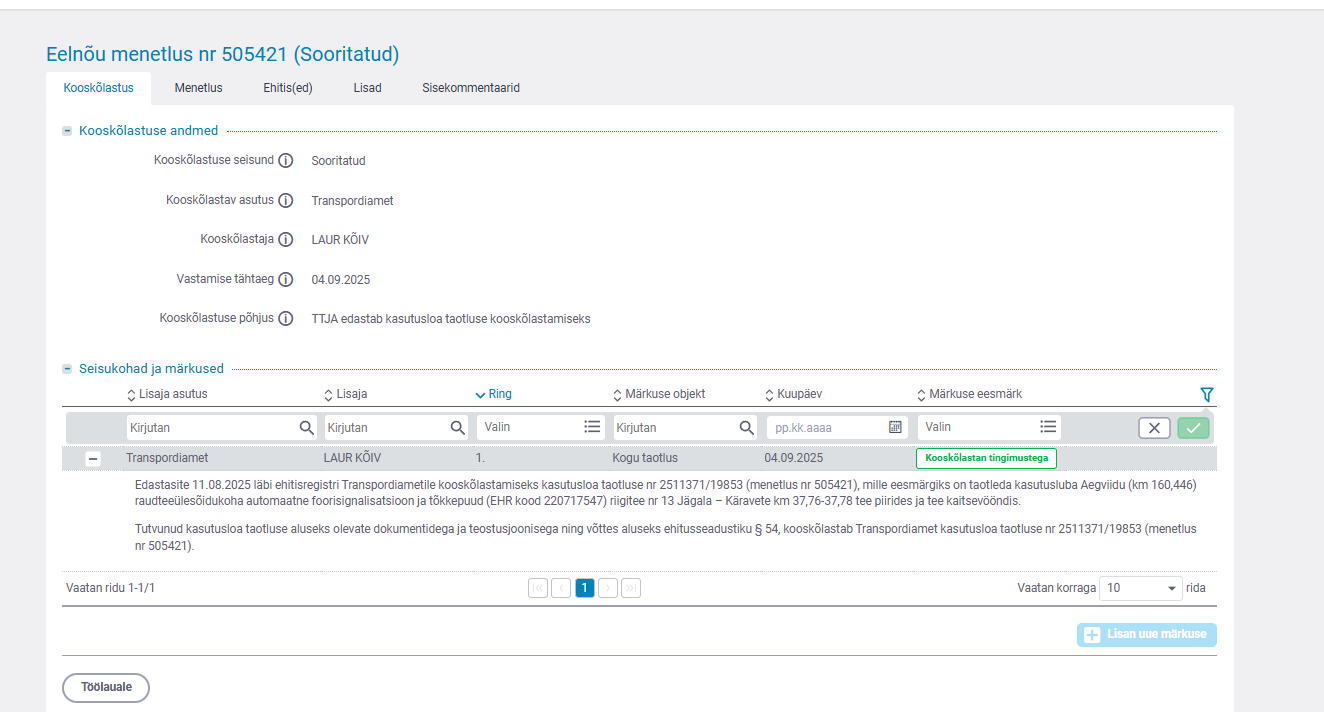Sort by Lisaja asutus column
Screen dimensions: 1324x712
coord(167,394)
